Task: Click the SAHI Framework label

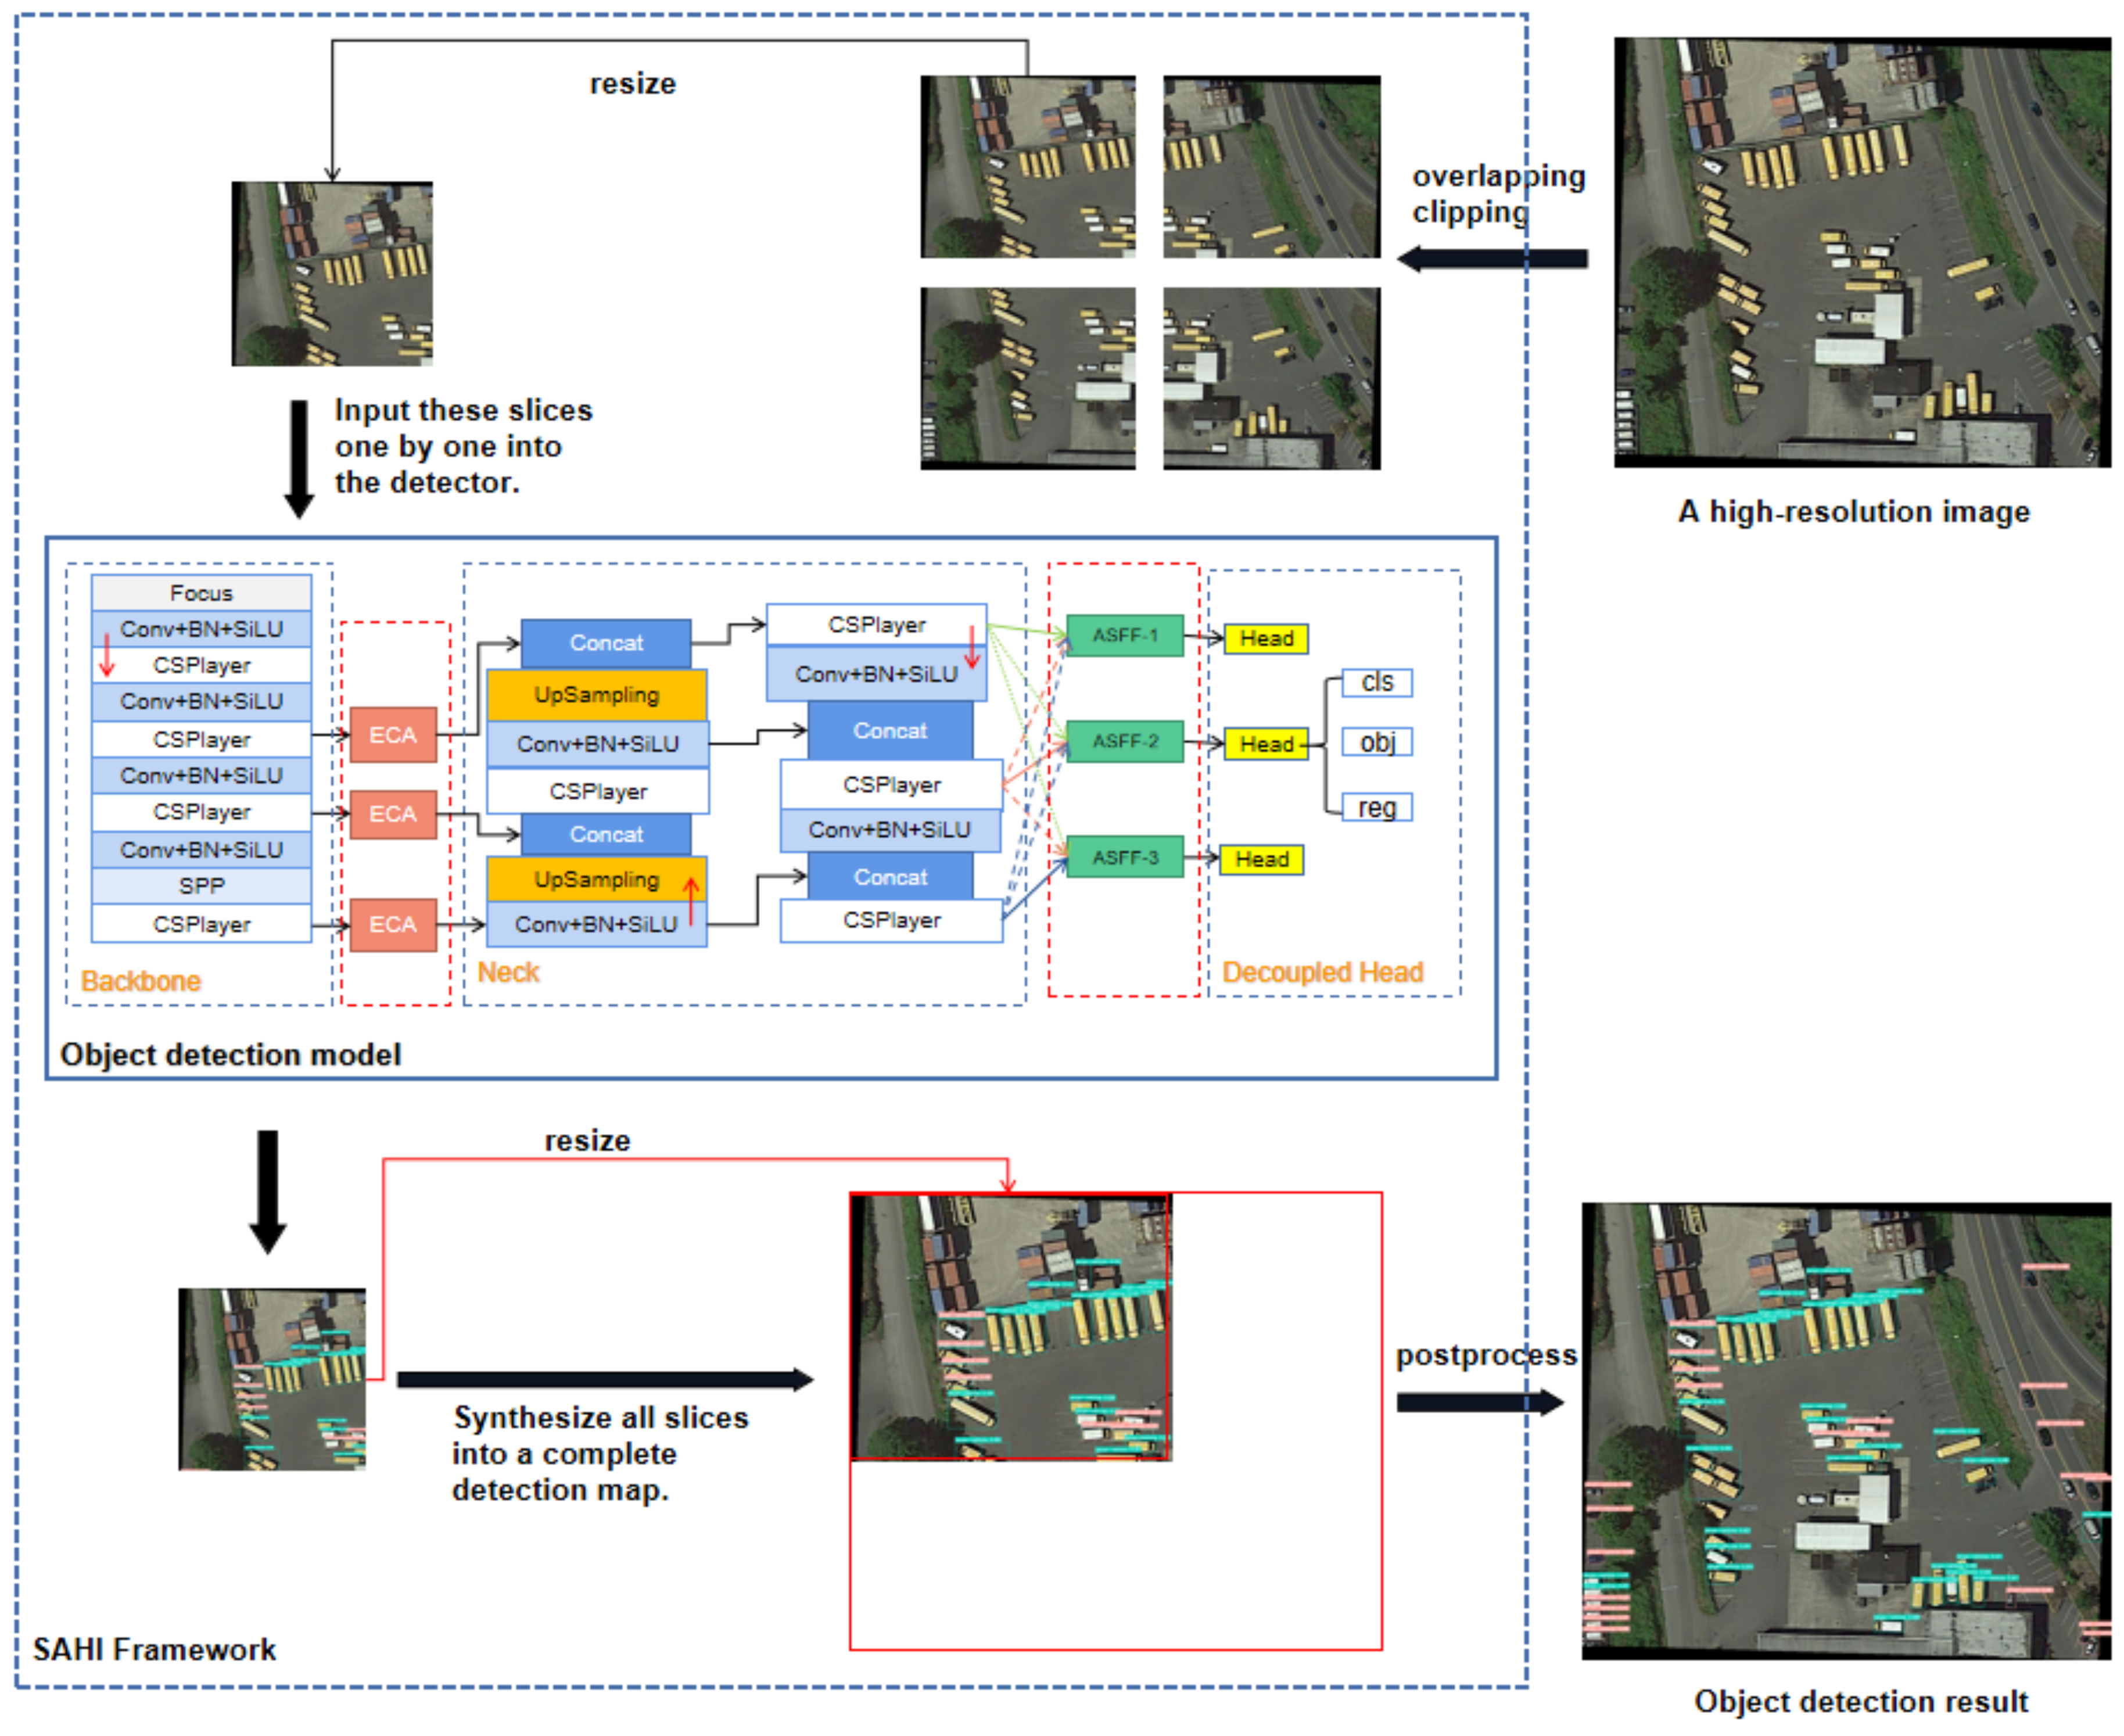Action: coord(154,1649)
